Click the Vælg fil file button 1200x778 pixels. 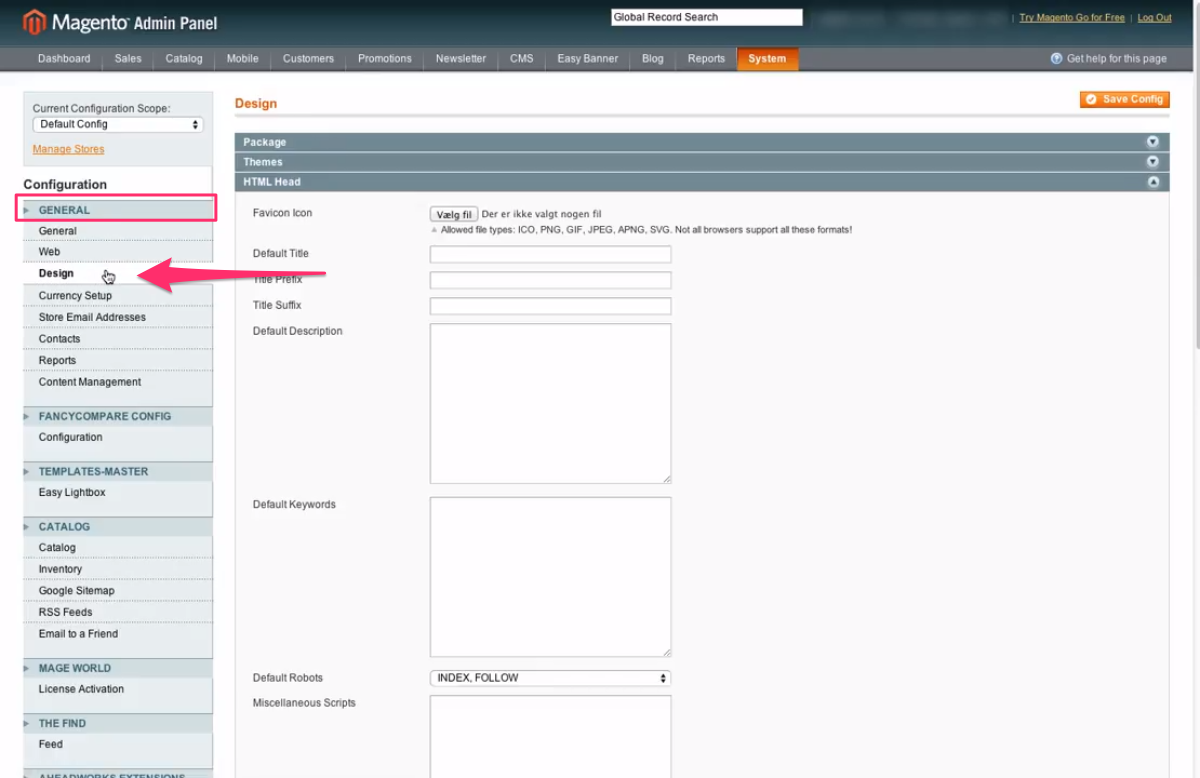click(x=454, y=214)
